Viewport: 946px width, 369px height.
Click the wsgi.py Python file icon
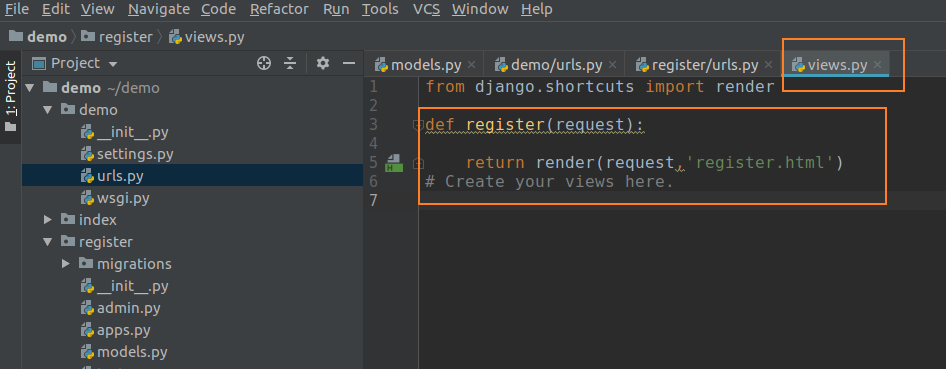(87, 198)
